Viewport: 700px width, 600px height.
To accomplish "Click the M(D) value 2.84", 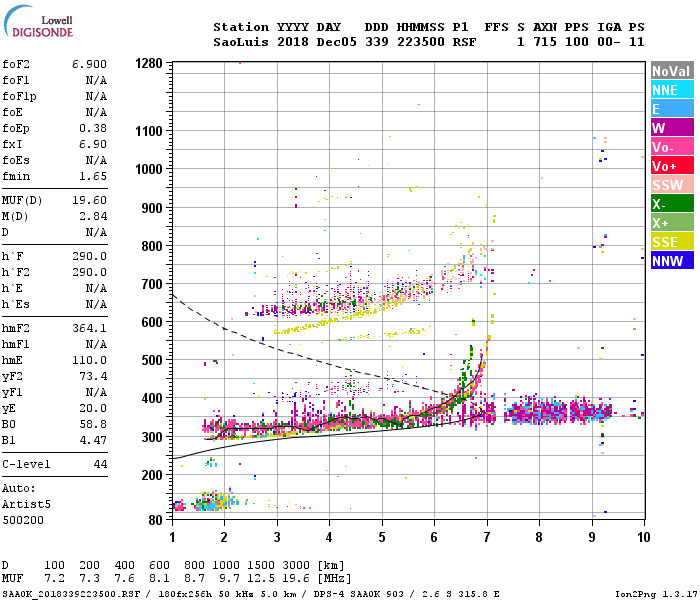I will pyautogui.click(x=93, y=216).
